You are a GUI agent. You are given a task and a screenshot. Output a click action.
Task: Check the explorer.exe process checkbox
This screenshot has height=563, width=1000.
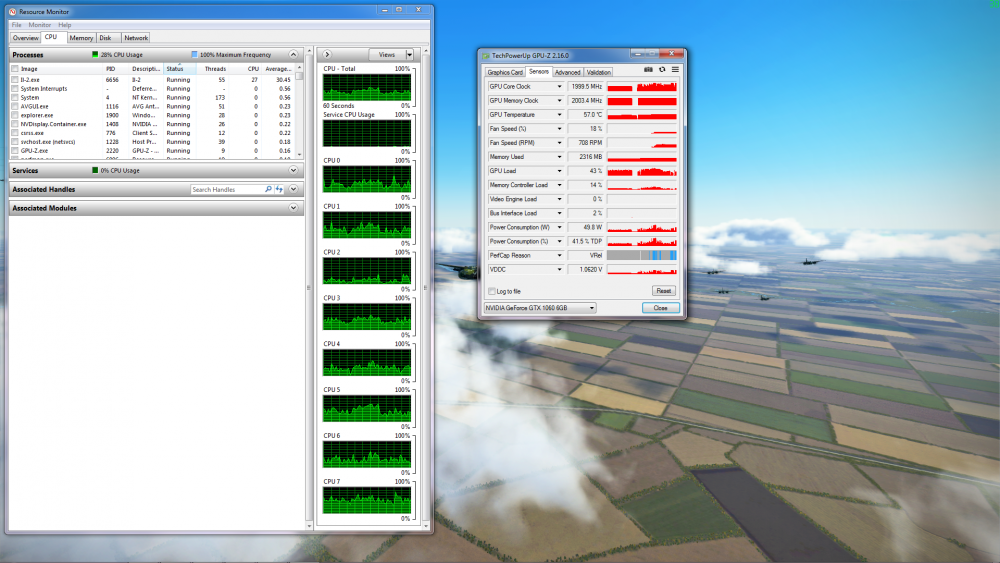tap(15, 115)
